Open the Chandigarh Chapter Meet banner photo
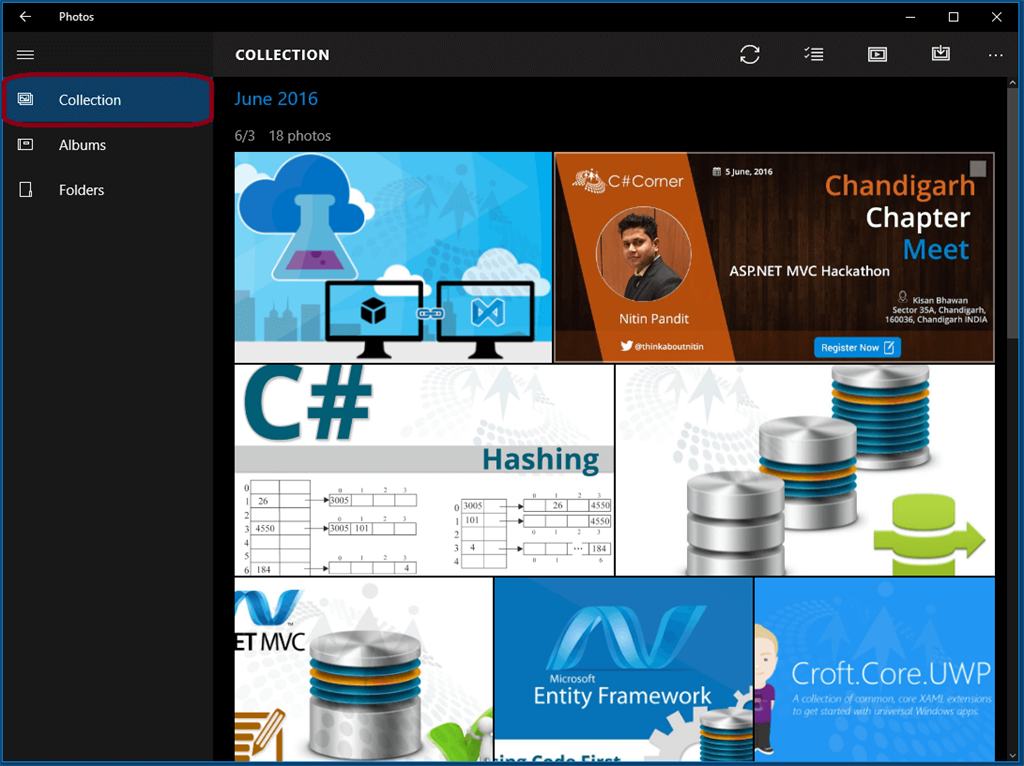Screen dimensions: 1024x766 click(774, 257)
